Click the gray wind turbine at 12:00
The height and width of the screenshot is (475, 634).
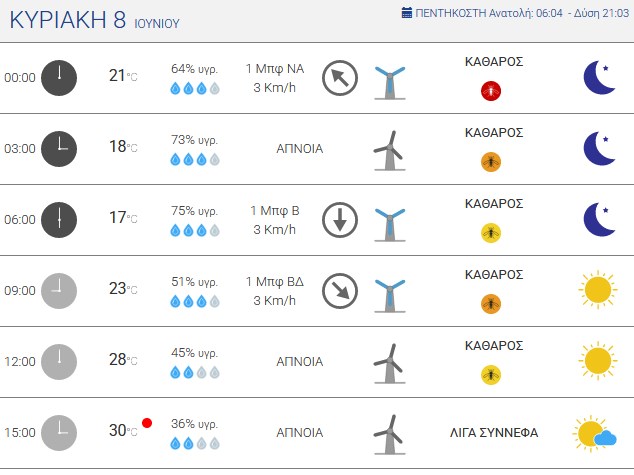pyautogui.click(x=389, y=363)
